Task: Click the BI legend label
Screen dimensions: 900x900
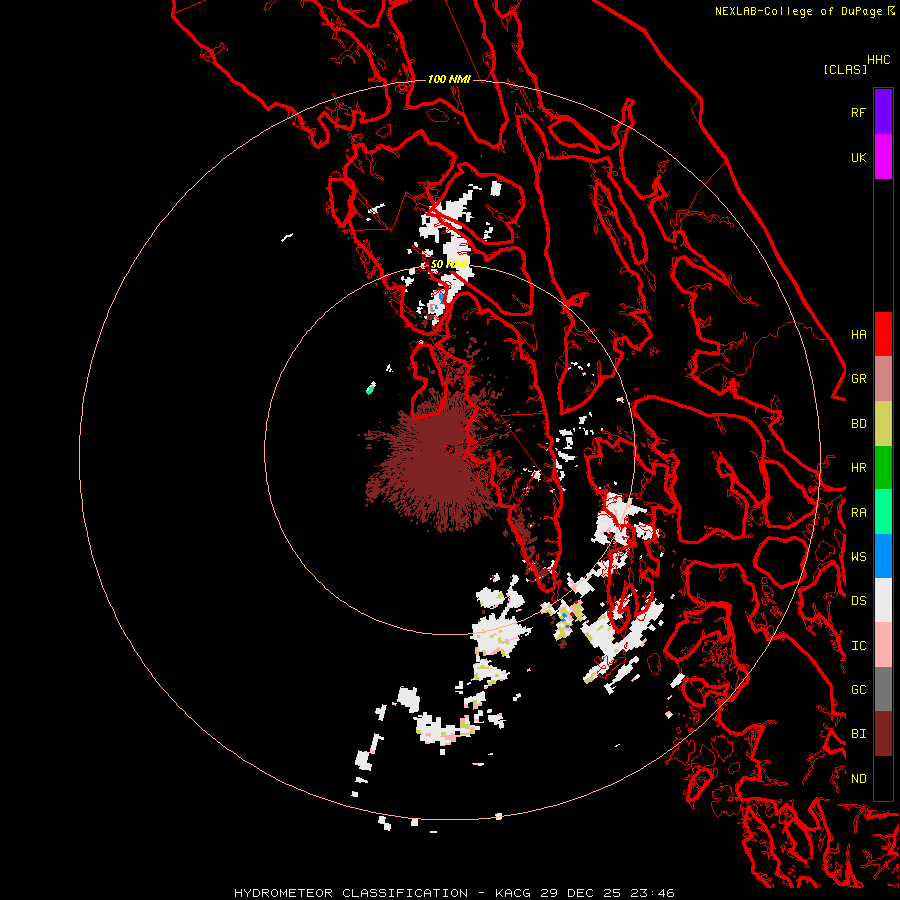Action: [x=858, y=734]
